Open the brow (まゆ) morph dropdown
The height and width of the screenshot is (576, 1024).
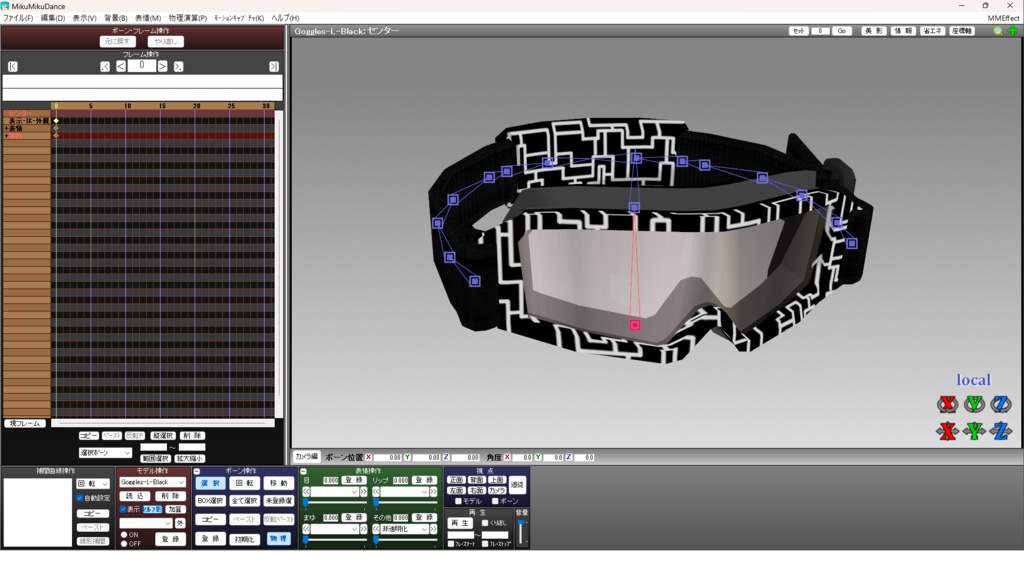point(334,529)
